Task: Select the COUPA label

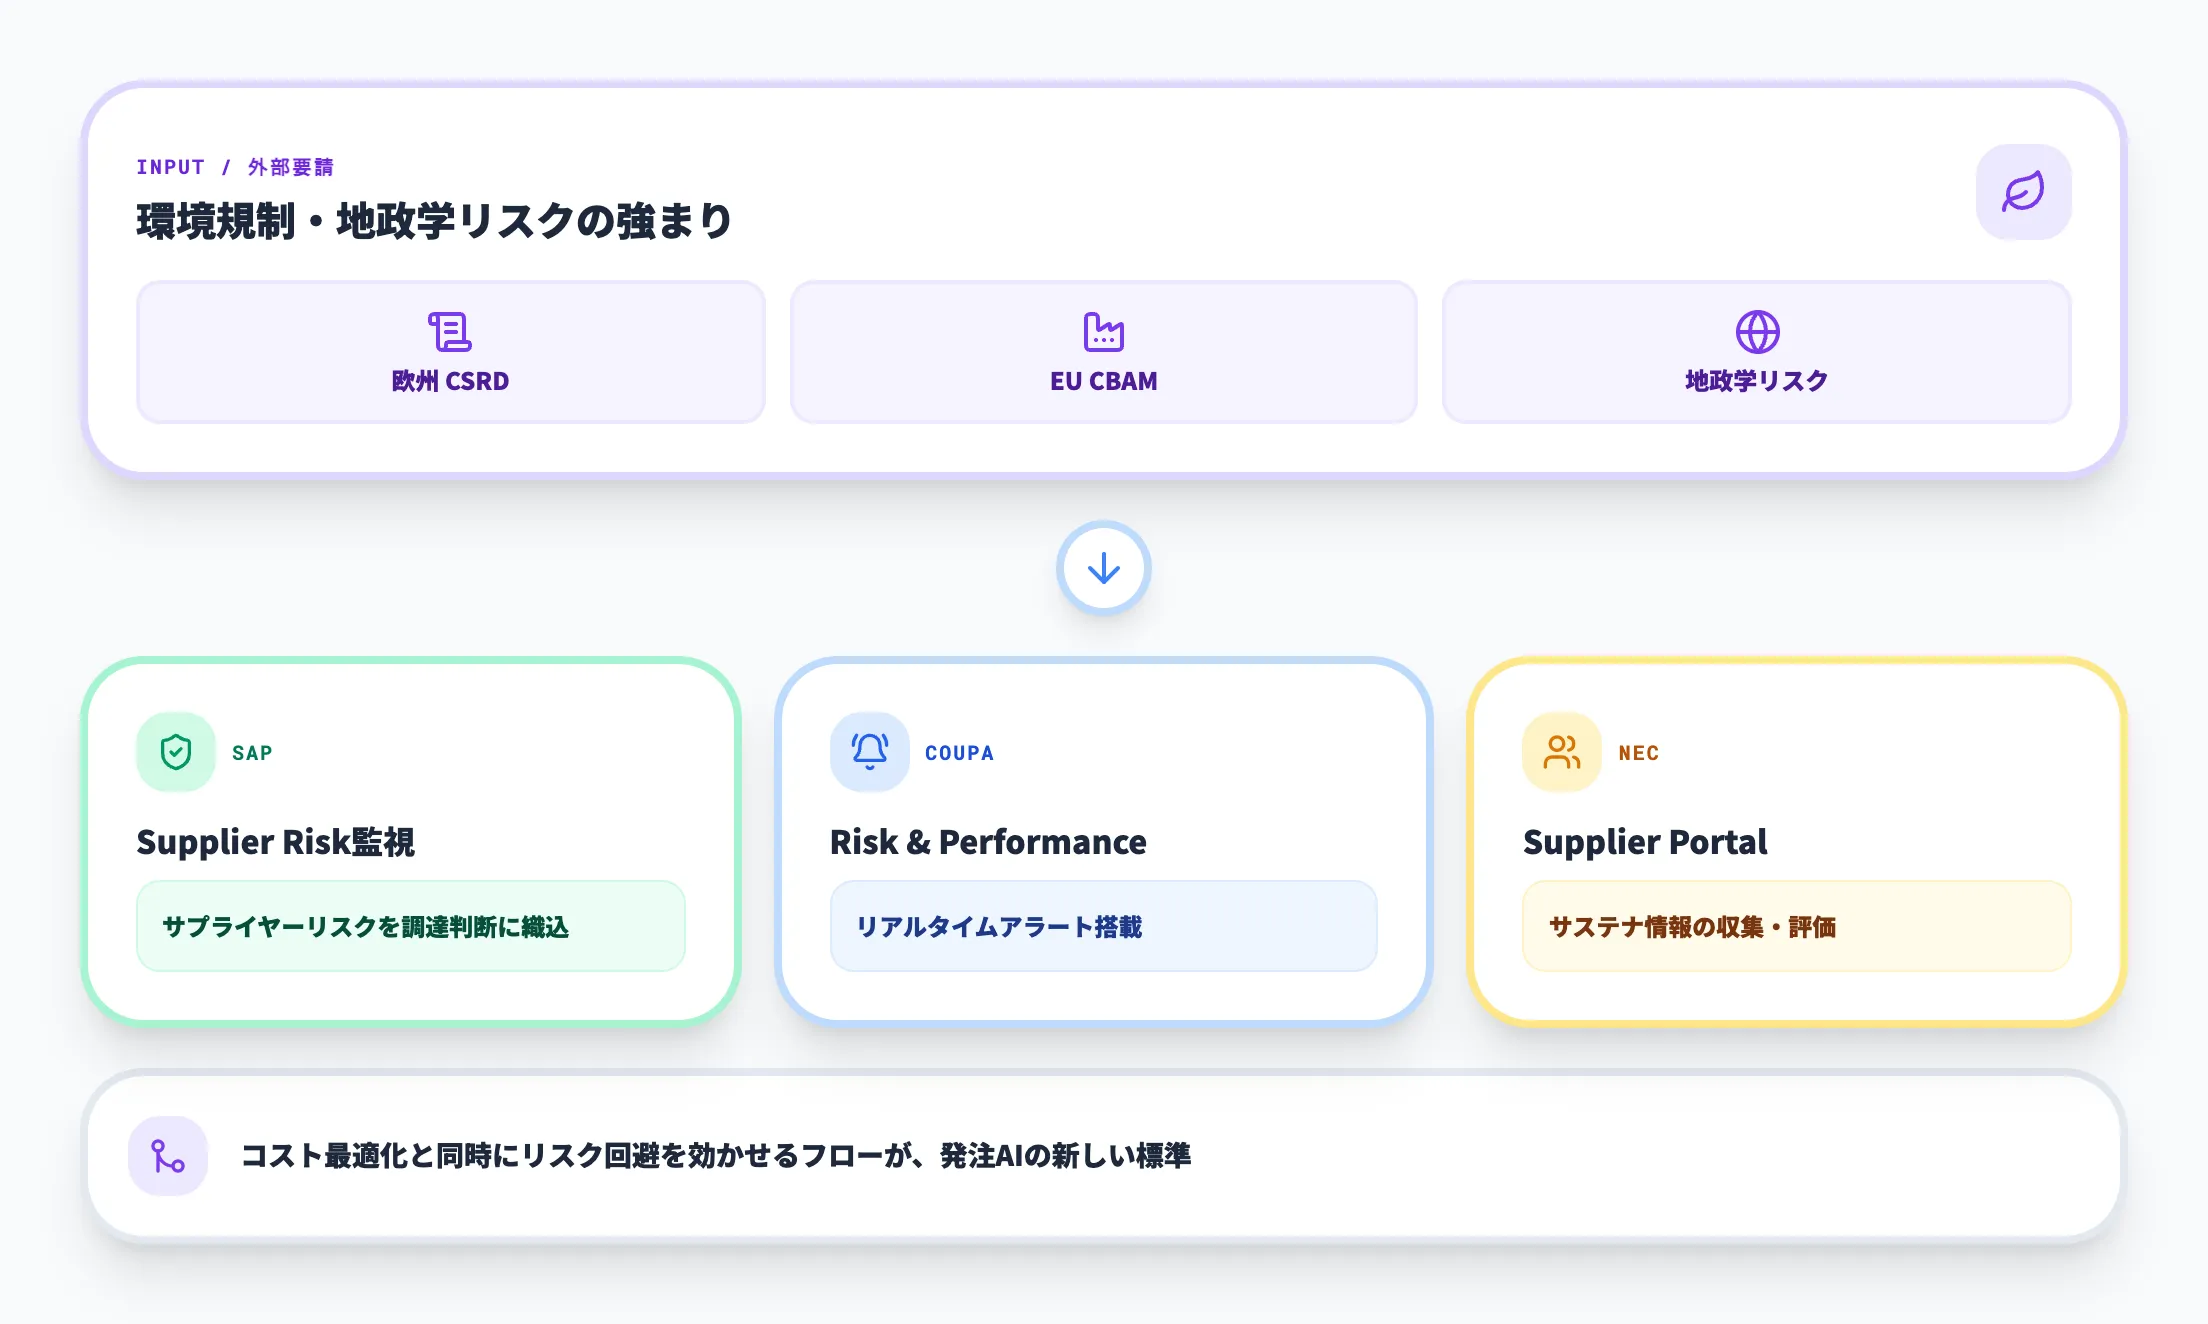Action: 958,752
